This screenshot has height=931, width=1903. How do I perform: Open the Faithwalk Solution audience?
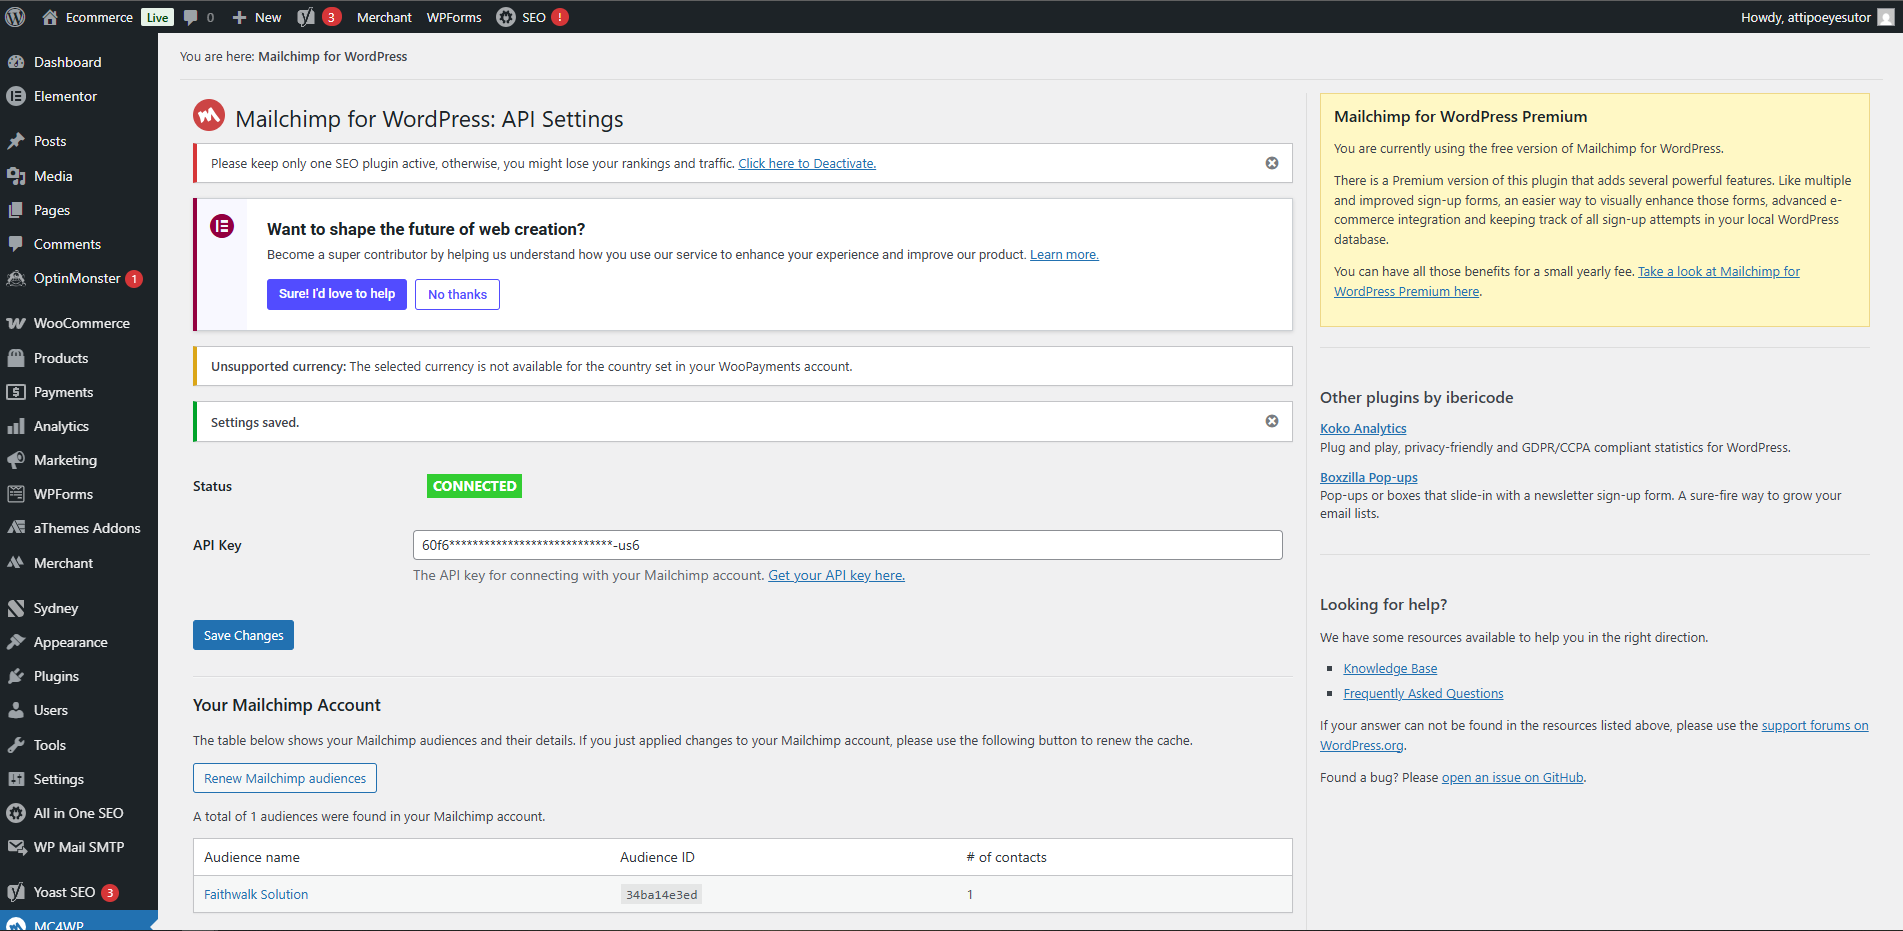pos(256,894)
